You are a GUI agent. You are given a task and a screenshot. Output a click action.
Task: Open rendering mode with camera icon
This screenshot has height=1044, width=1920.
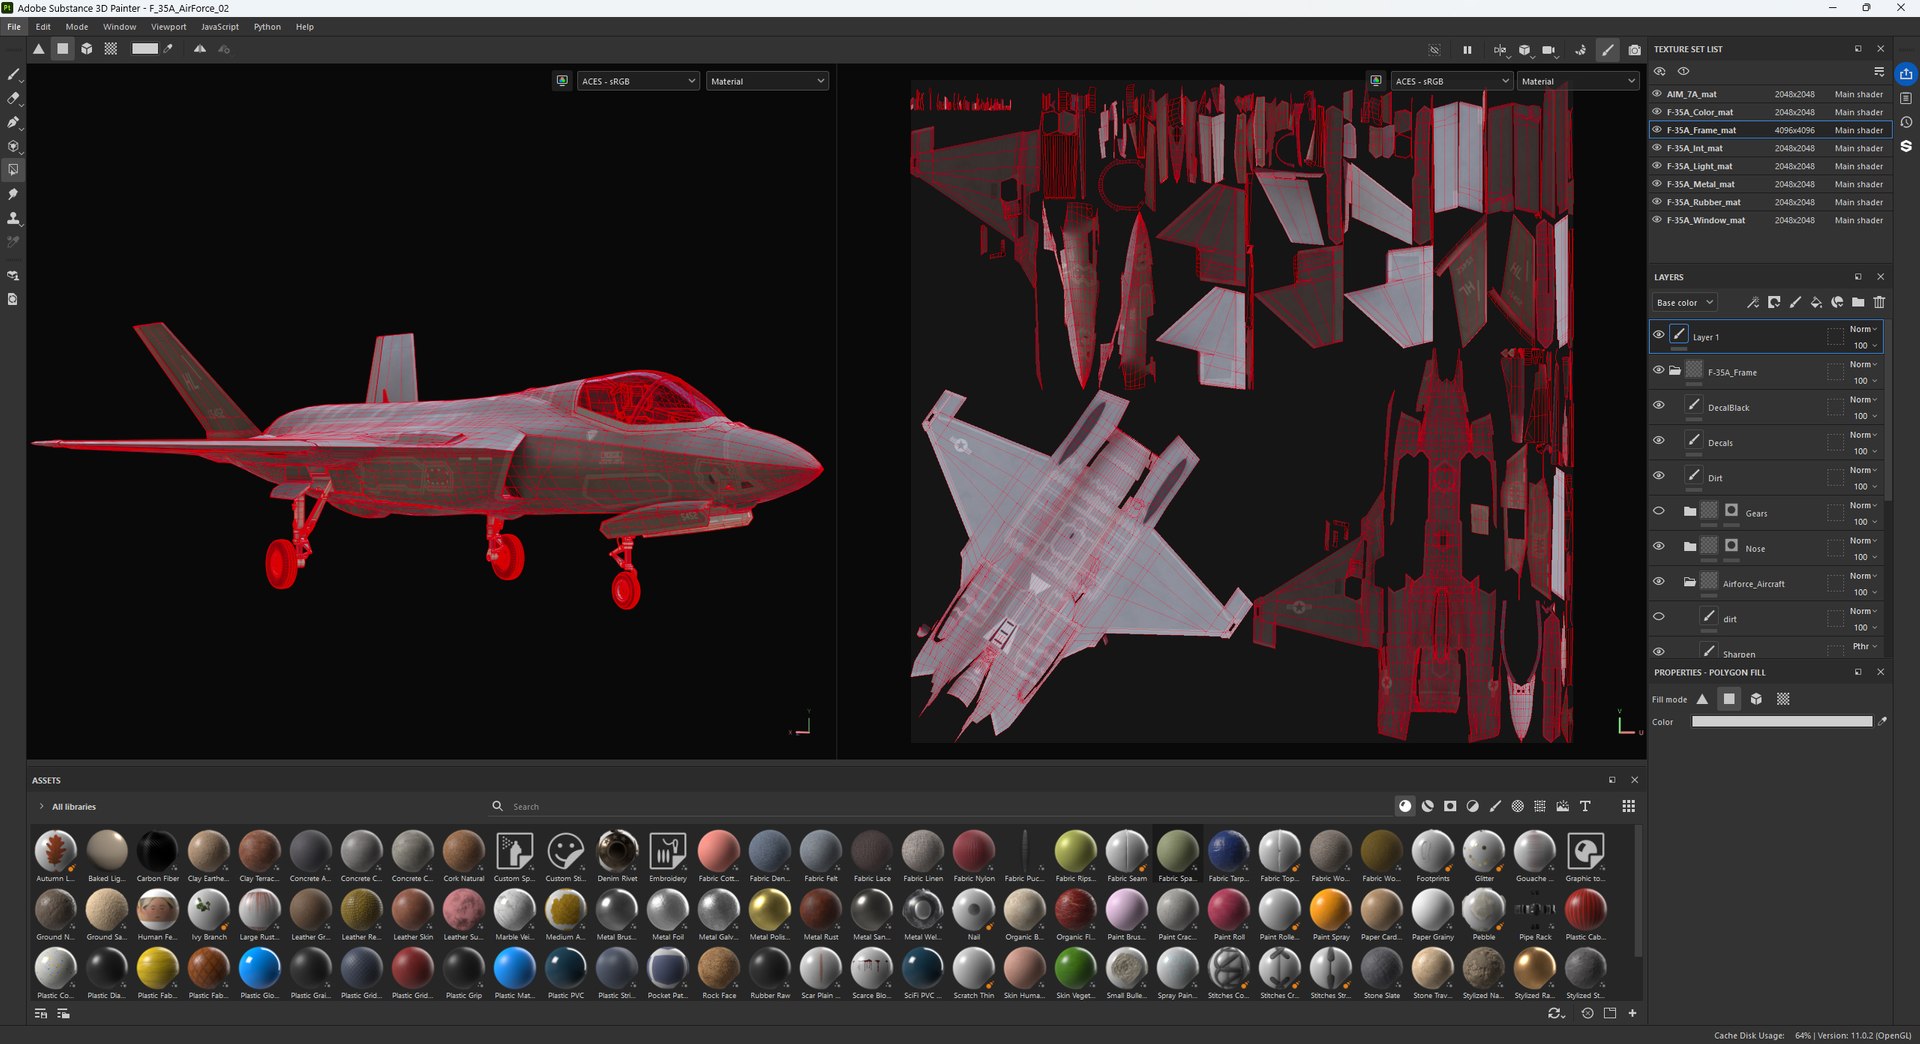tap(1634, 49)
